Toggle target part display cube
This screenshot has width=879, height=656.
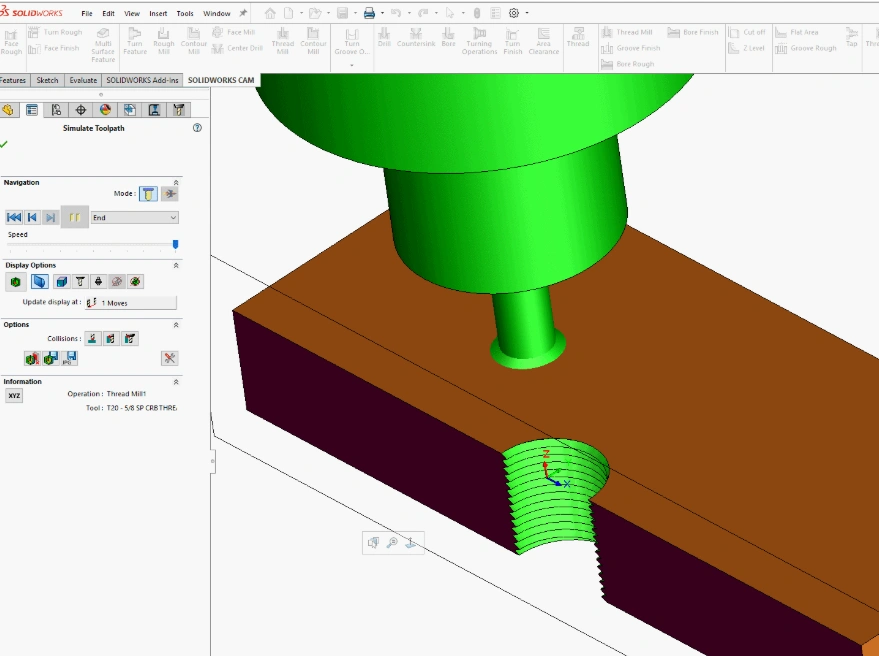(x=62, y=281)
